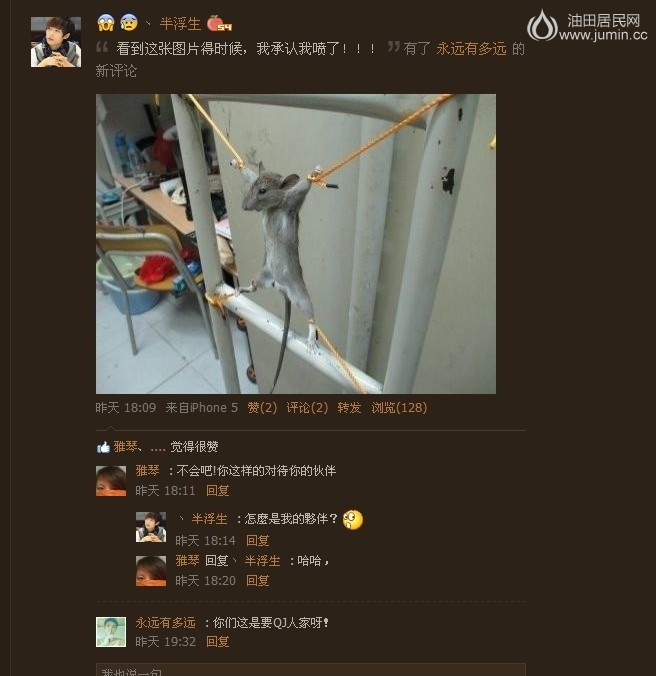Open 雅琴's avatar on the first comment

click(111, 481)
